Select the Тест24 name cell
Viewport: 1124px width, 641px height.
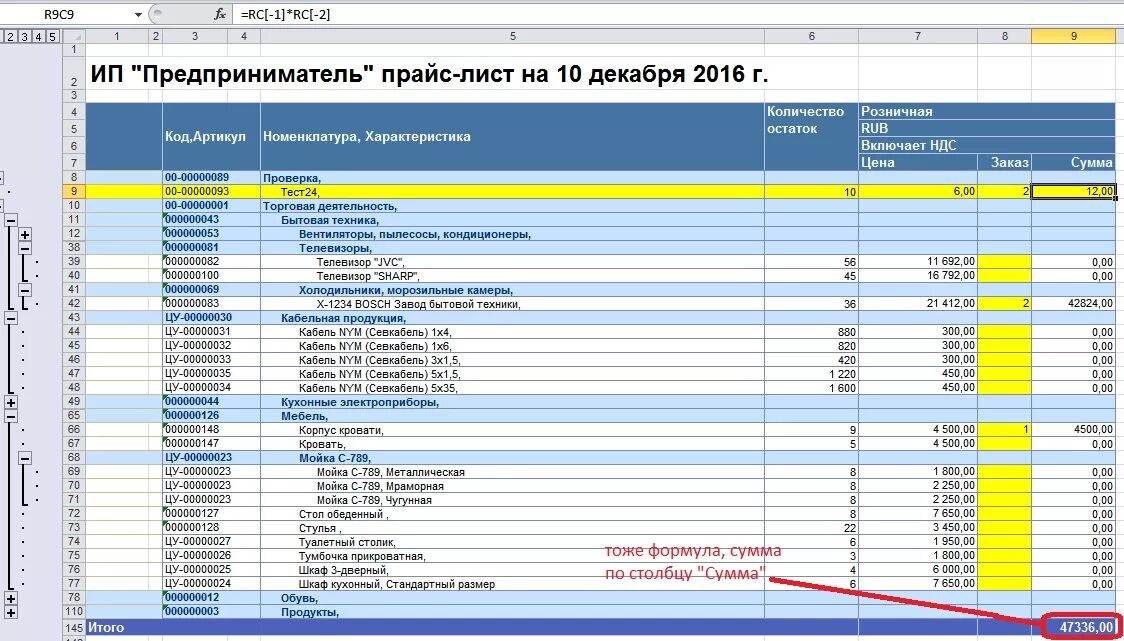click(513, 191)
